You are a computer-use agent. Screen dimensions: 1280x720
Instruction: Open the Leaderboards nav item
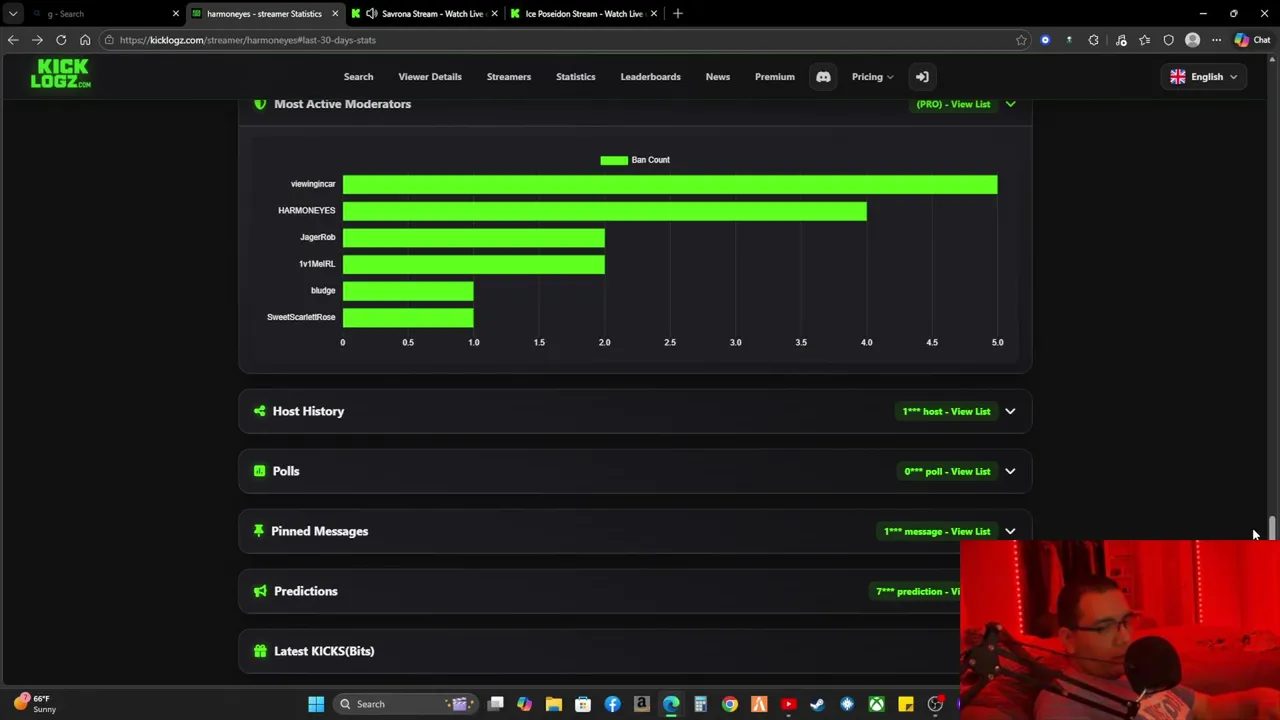click(x=650, y=77)
